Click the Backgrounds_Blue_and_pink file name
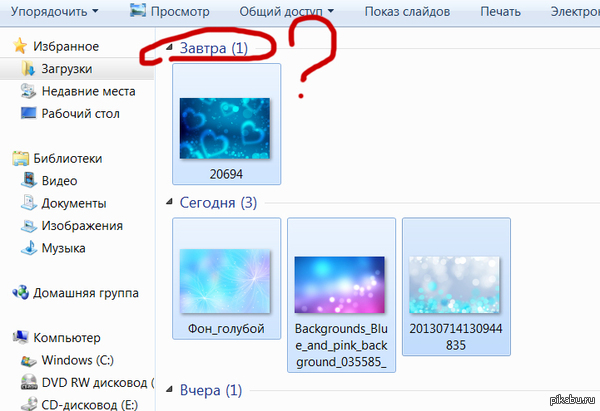600x411 pixels. (341, 345)
